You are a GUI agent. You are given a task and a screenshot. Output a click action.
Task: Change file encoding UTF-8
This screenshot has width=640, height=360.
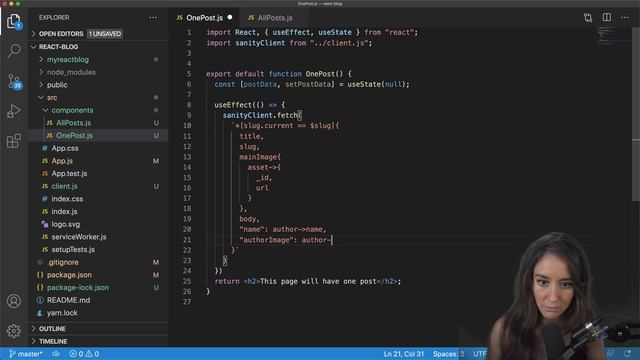tap(480, 354)
